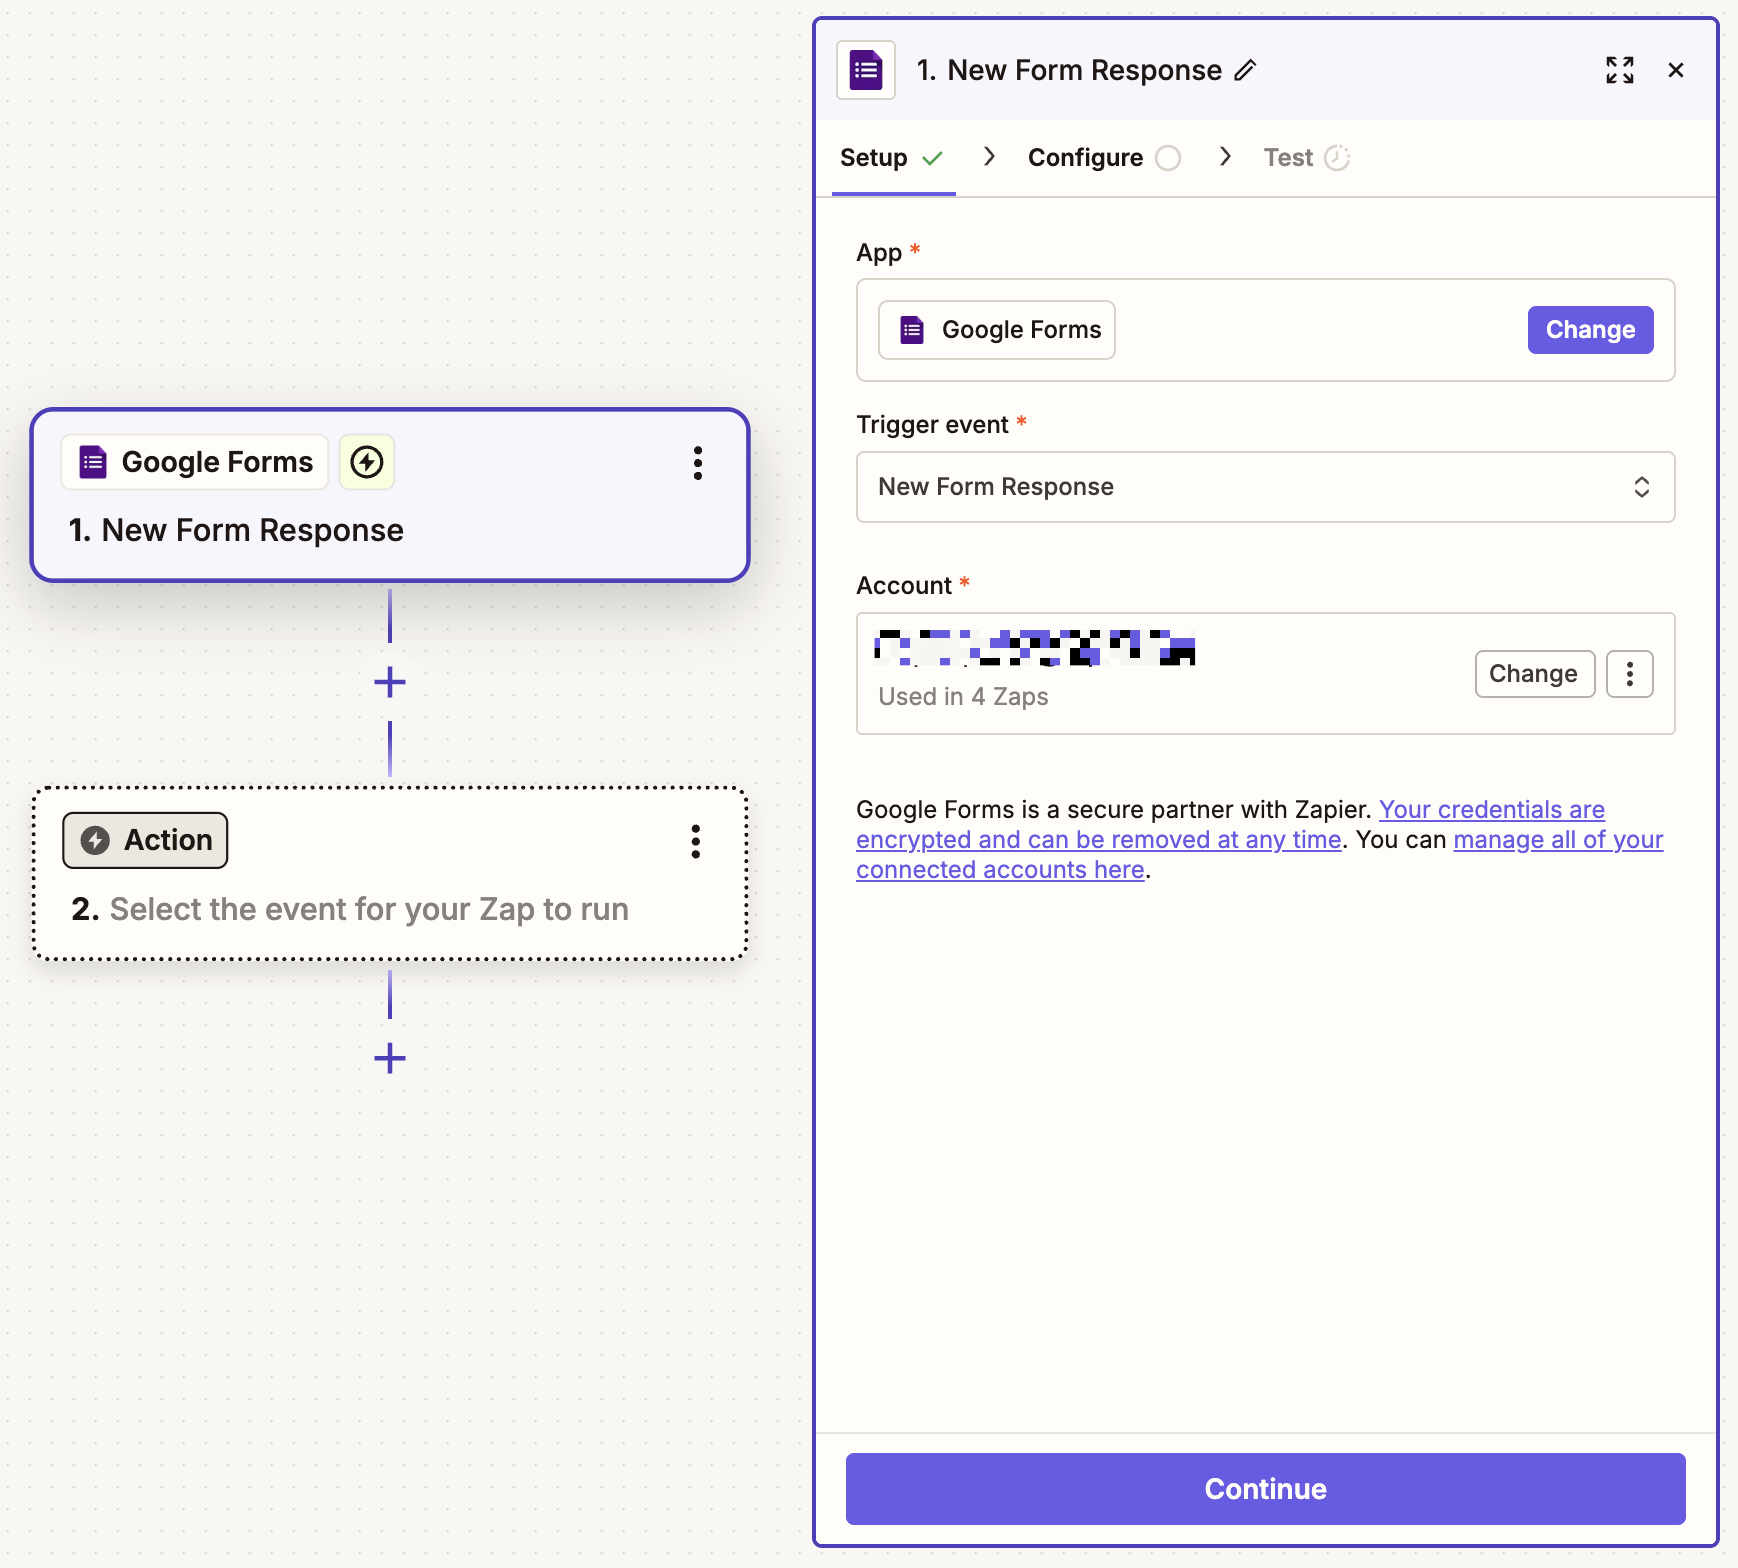Screen dimensions: 1738x1568
Task: Select the Google Forms trigger step card
Action: [390, 495]
